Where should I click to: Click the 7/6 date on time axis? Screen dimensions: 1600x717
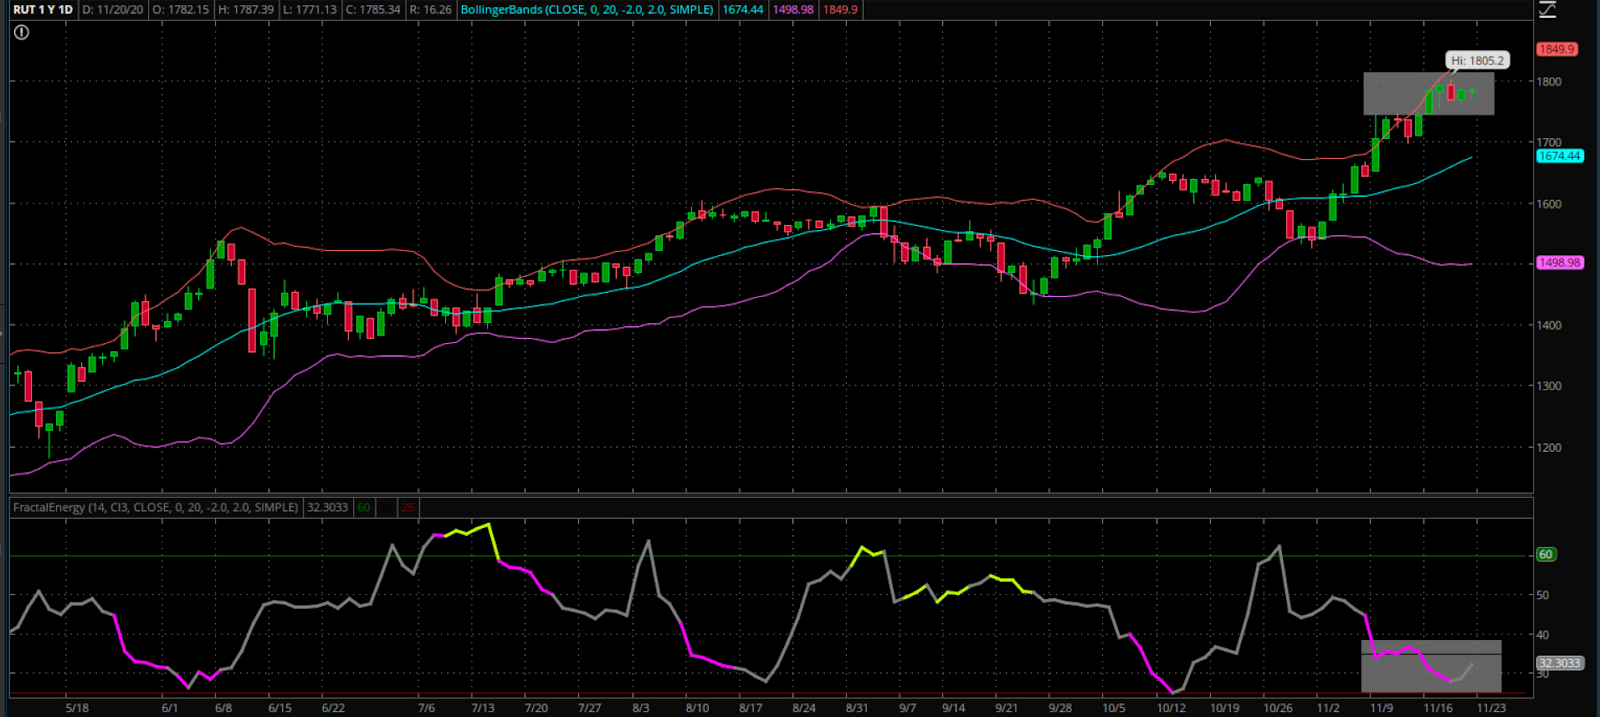tap(426, 708)
